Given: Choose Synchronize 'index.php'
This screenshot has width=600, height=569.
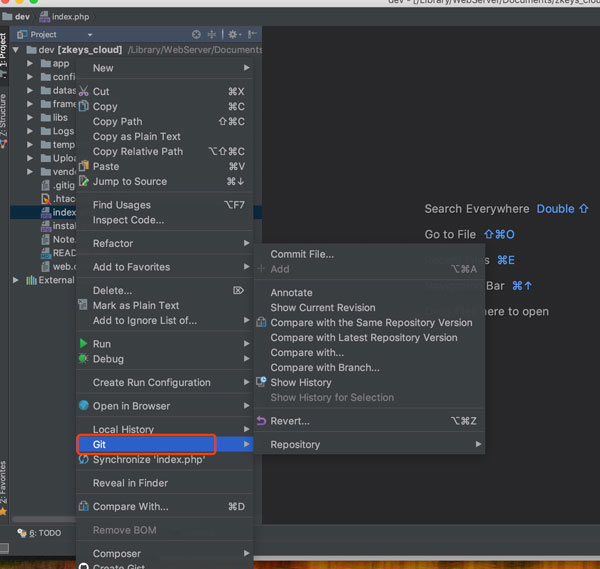Looking at the screenshot, I should pyautogui.click(x=165, y=459).
